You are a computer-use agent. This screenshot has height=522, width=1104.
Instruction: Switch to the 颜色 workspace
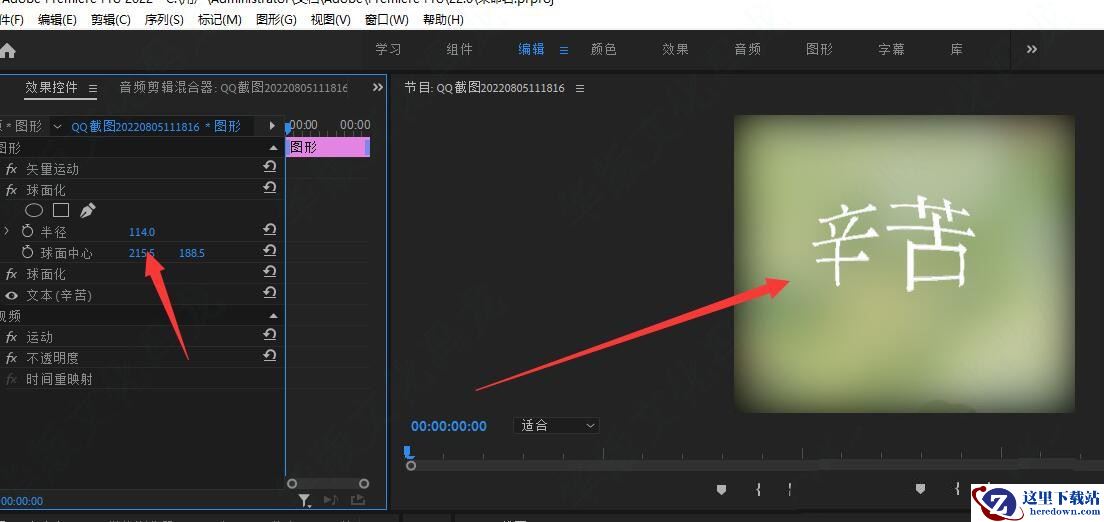point(603,49)
